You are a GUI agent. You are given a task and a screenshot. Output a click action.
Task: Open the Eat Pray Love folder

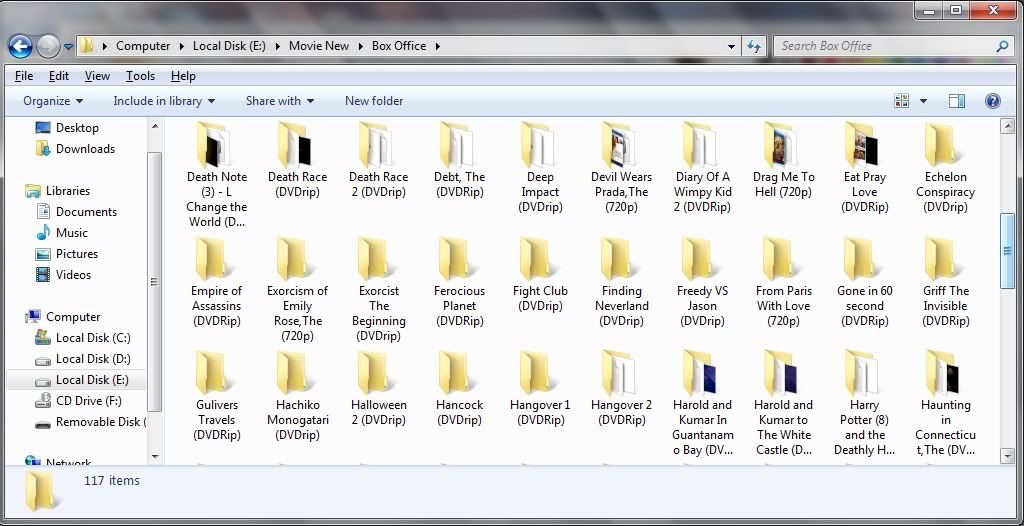[x=865, y=168]
